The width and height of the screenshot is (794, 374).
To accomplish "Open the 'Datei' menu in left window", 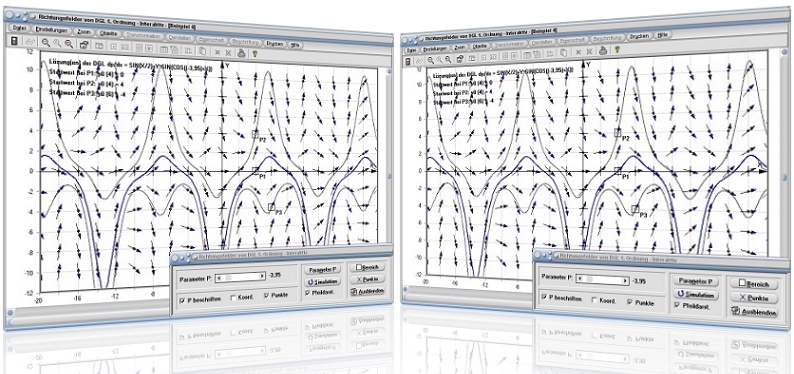I will [19, 28].
